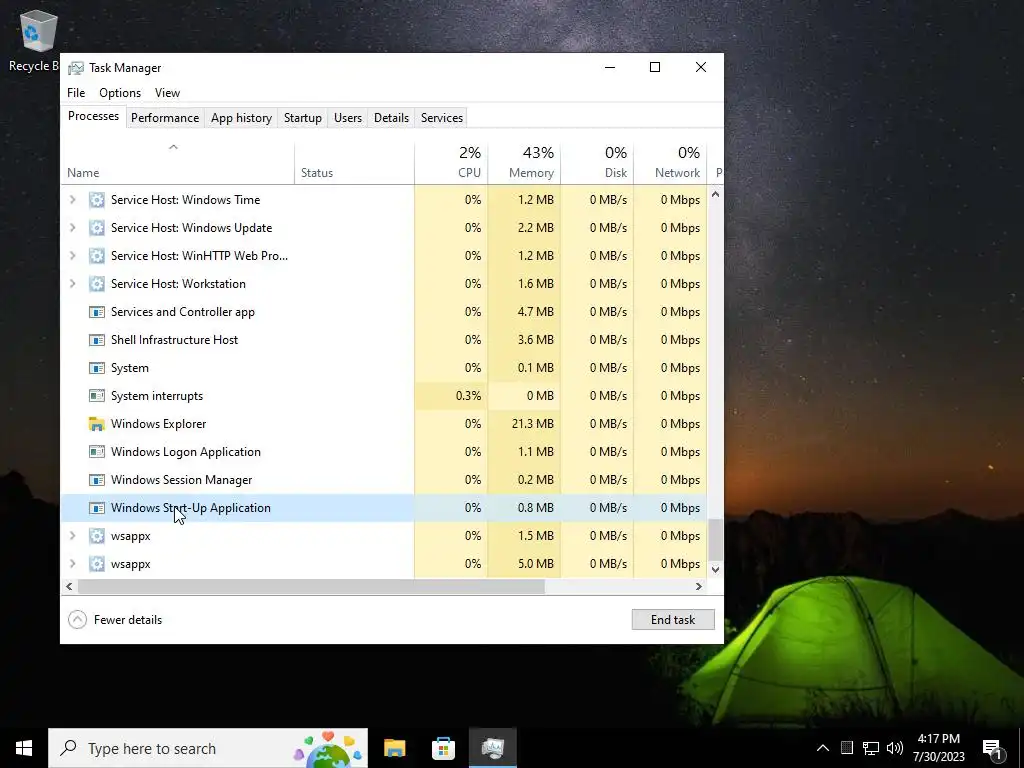Click the Service Host: WinHTTP Web Pro gear icon

97,256
